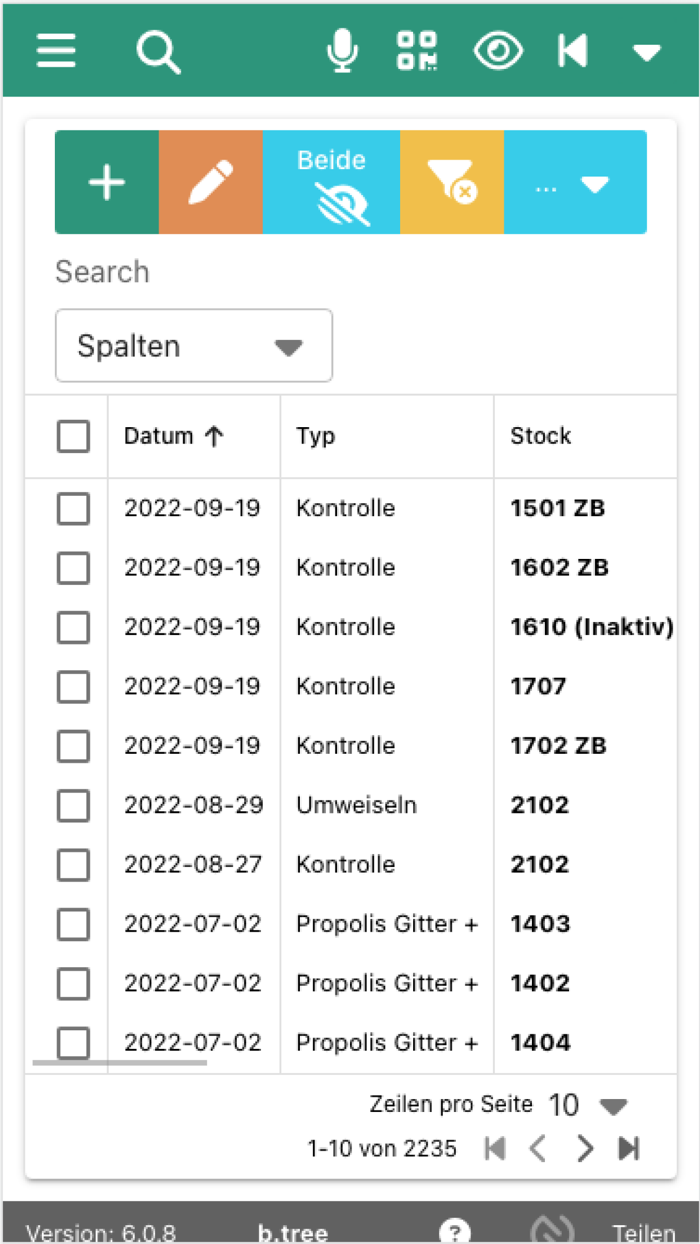Go to the next page of results
Screen dimensions: 700x1244
(585, 1148)
